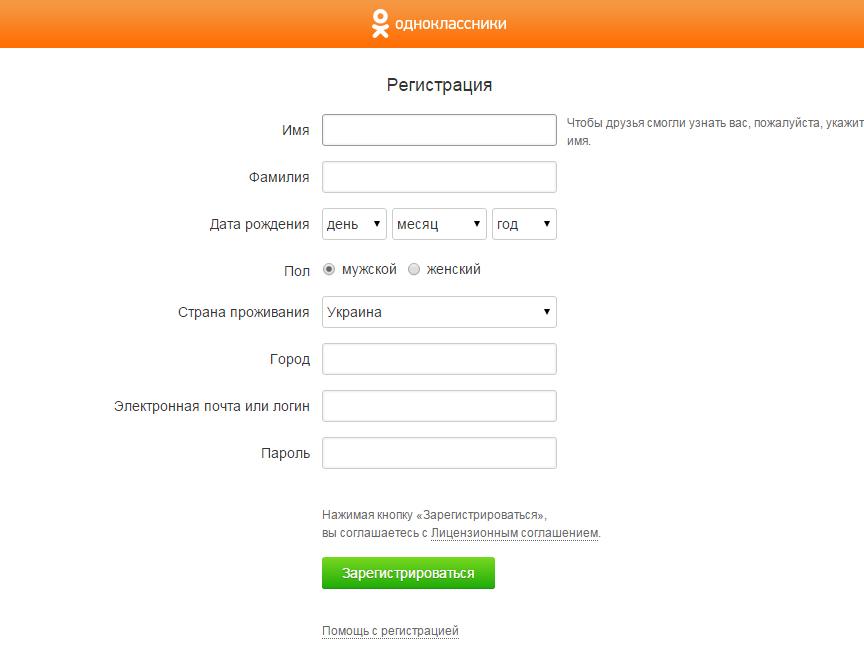Open the Помощь с регистрацией link
The height and width of the screenshot is (663, 864).
(390, 630)
